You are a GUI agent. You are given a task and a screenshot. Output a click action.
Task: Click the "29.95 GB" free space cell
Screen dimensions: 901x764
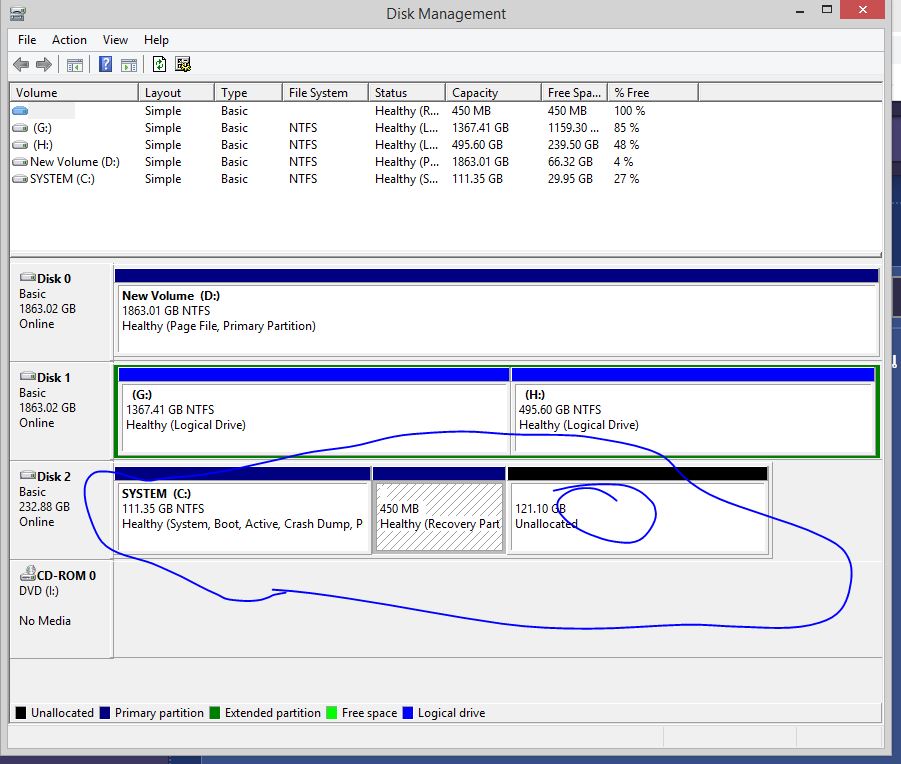(570, 179)
